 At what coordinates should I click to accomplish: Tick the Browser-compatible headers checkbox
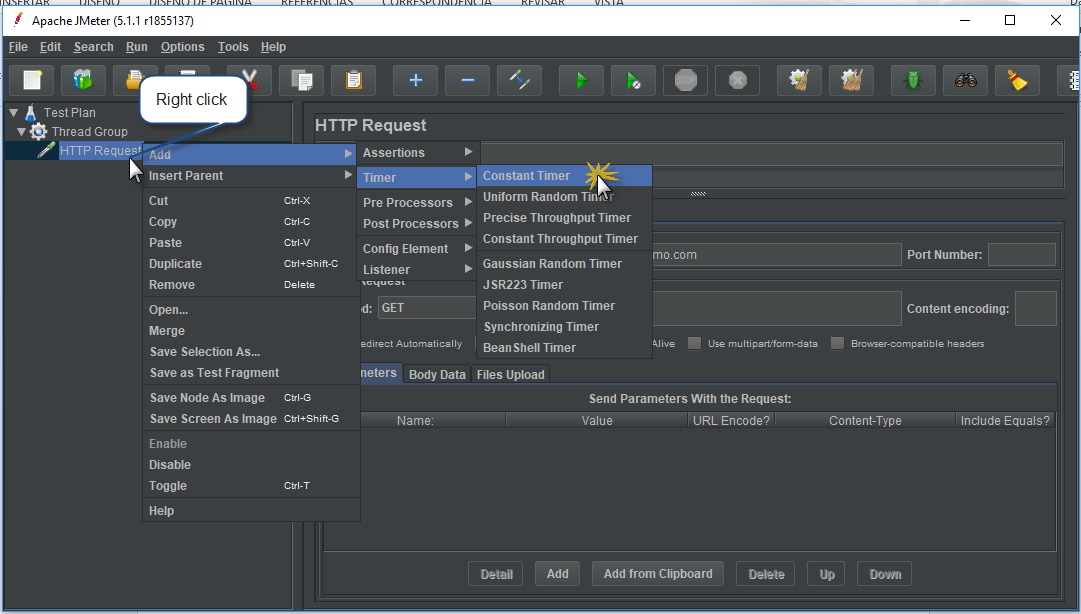[837, 343]
